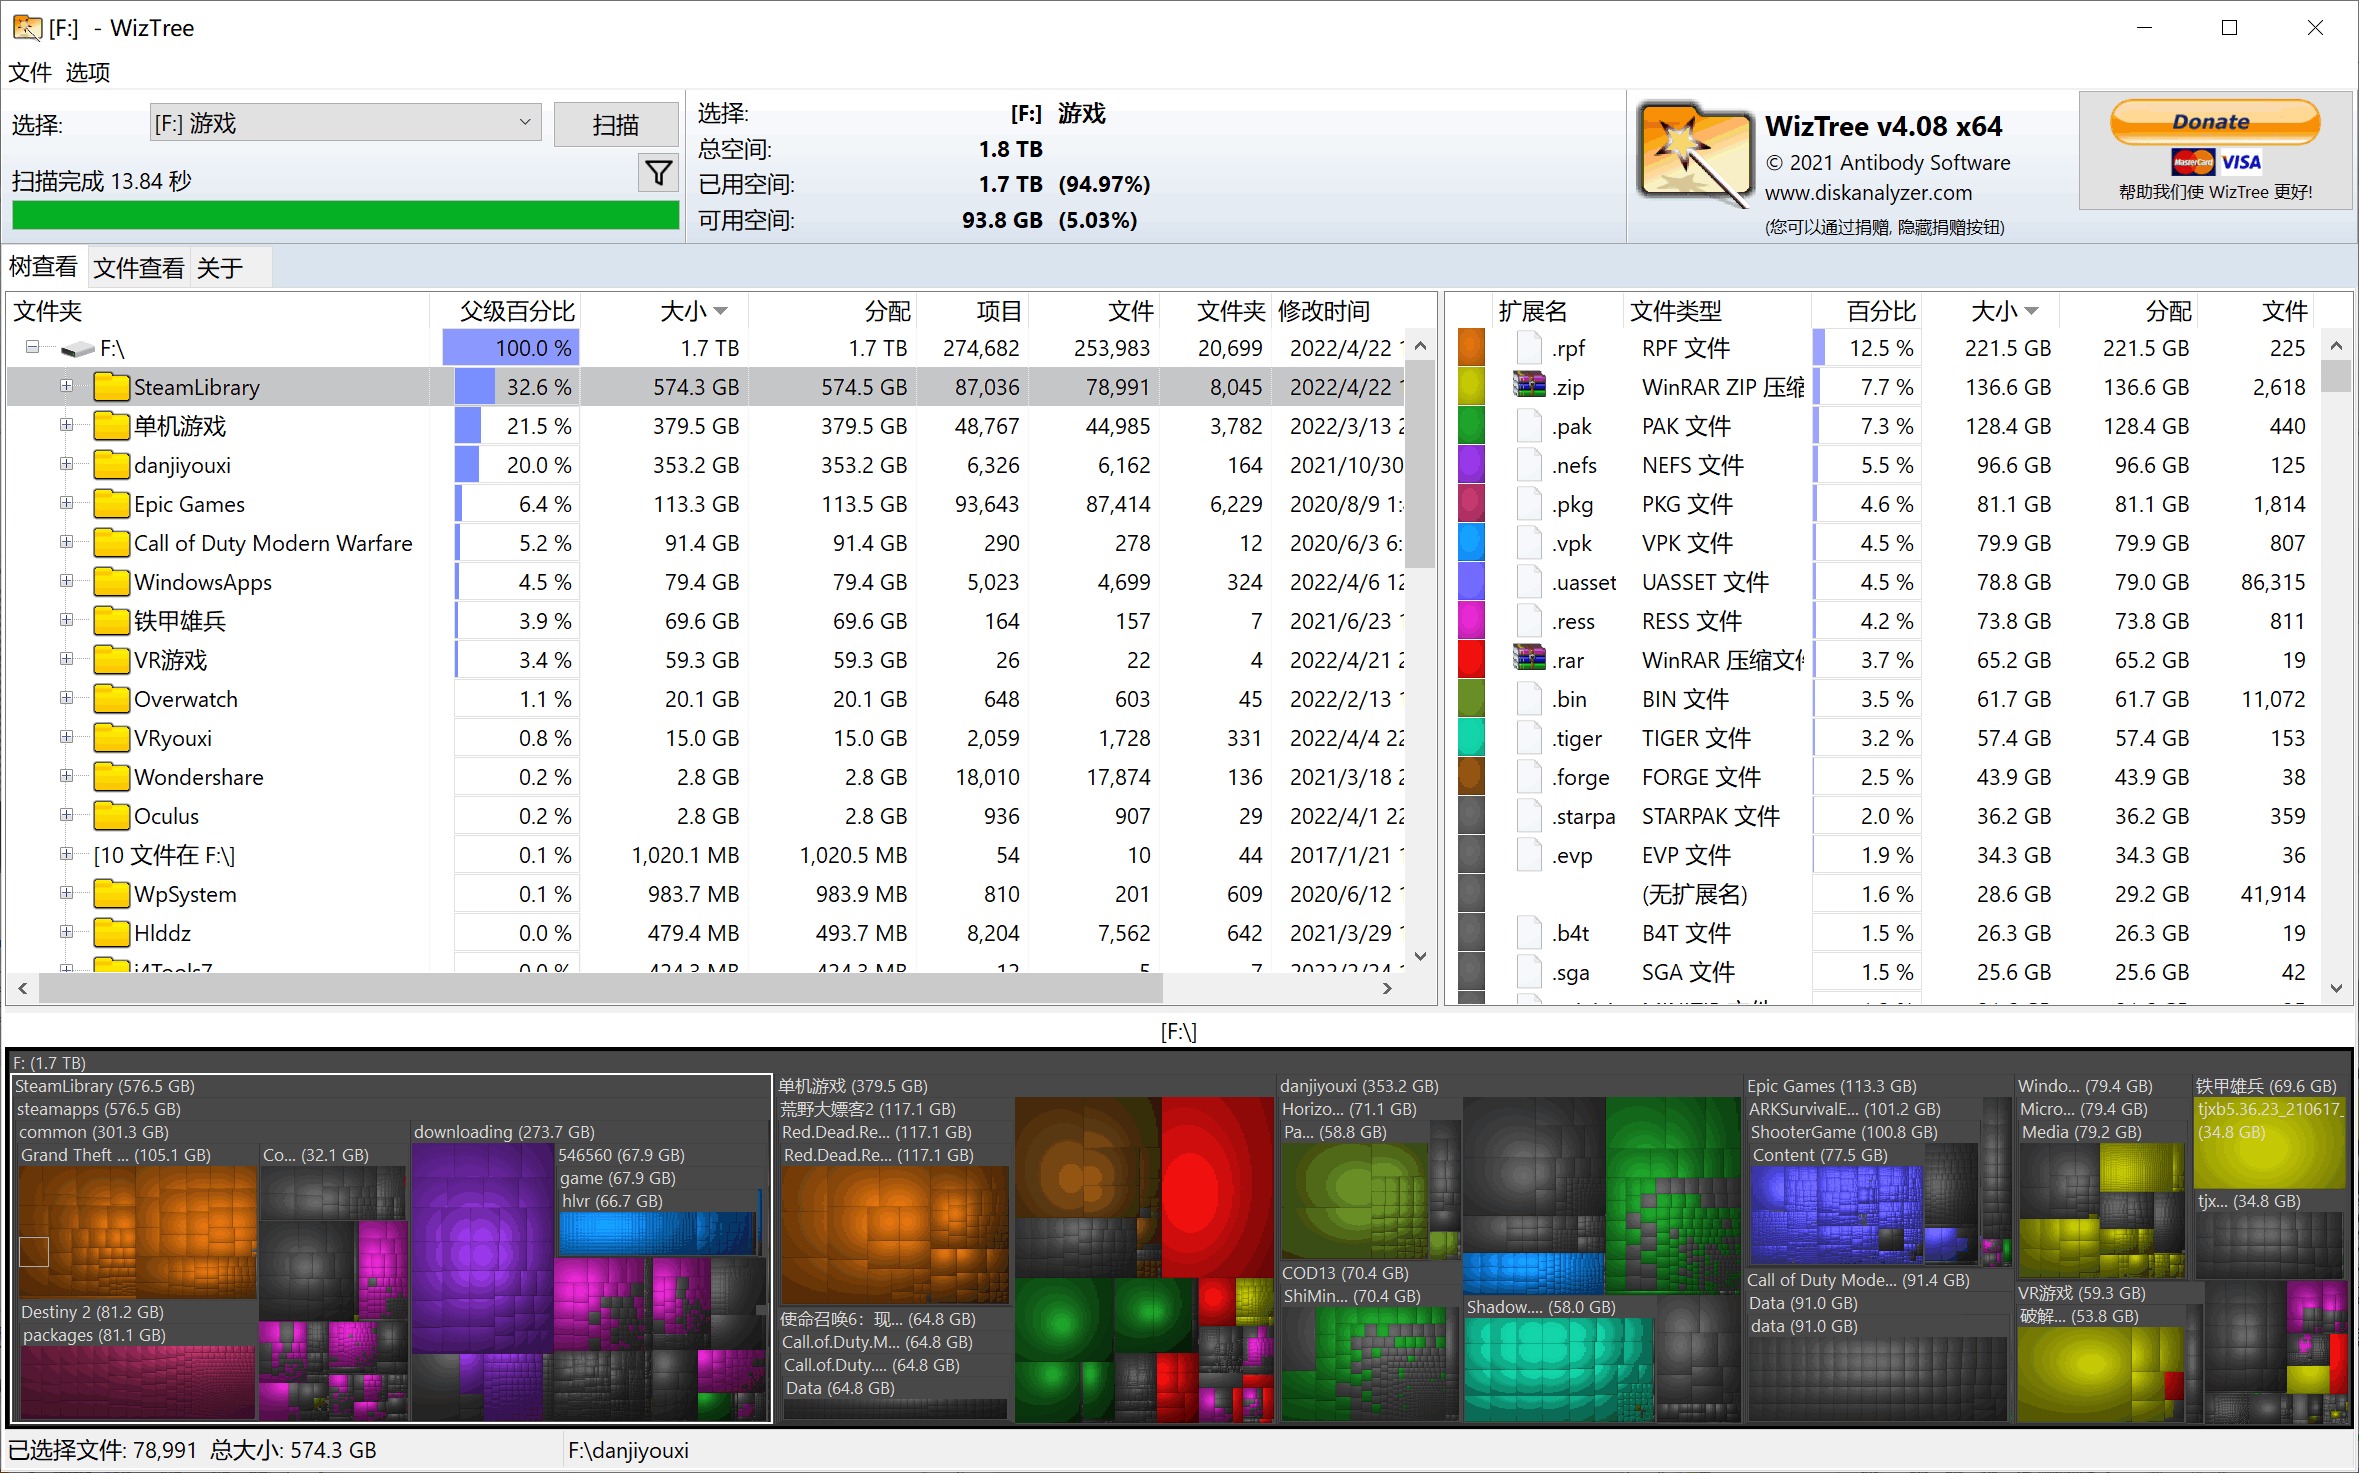This screenshot has height=1473, width=2359.
Task: Click the F:\ drive icon in tree
Action: pyautogui.click(x=77, y=349)
